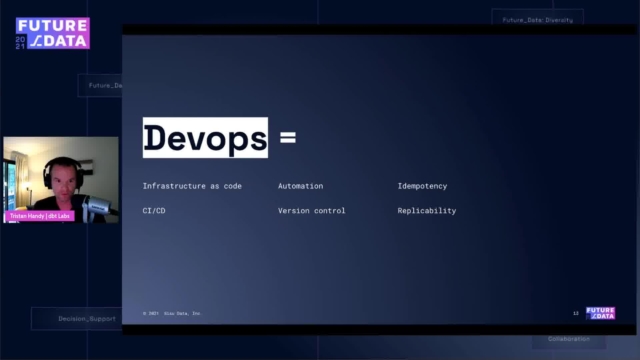Screen dimensions: 640x360
Task: Click the Future_Data: Diversity box
Action: click(538, 18)
